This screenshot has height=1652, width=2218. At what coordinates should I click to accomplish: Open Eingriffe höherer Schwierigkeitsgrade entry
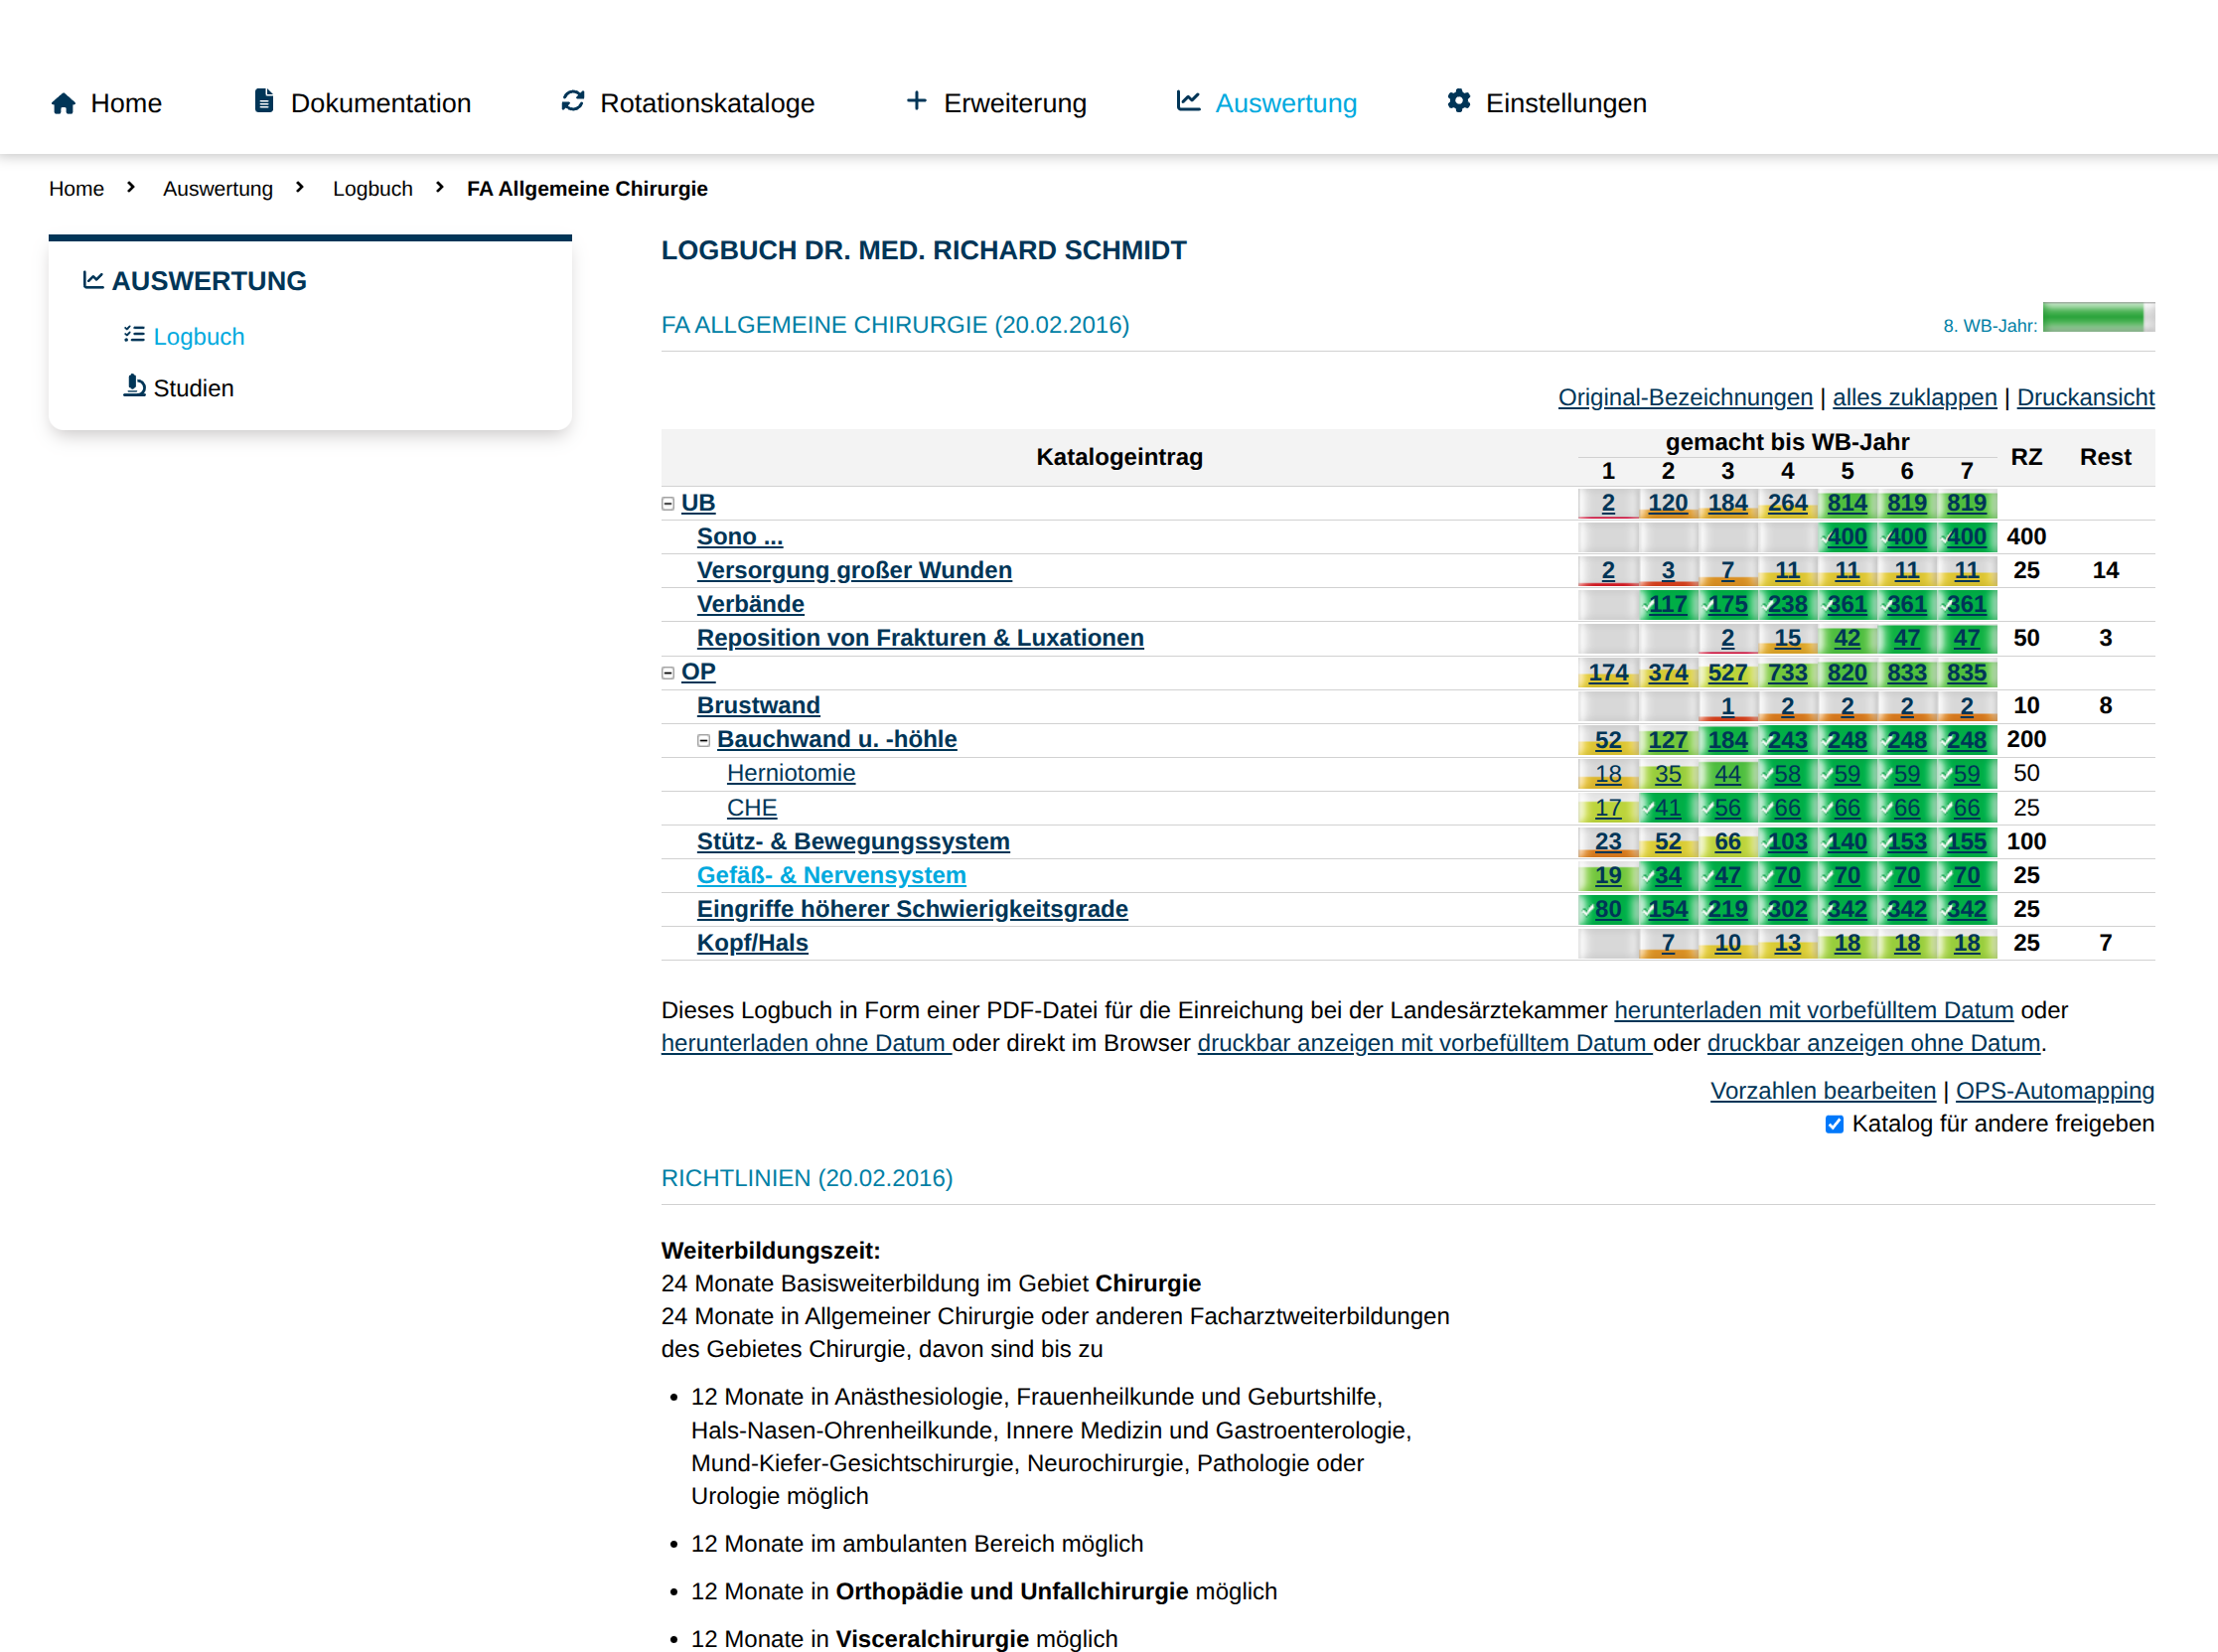click(912, 910)
